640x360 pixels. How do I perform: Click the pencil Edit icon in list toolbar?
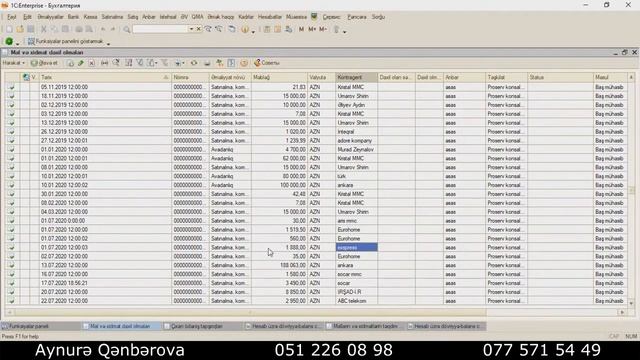pos(81,63)
